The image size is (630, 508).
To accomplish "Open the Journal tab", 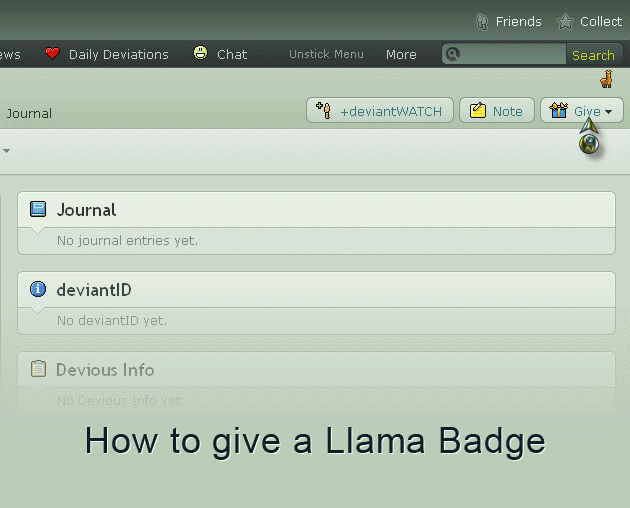I will click(29, 113).
